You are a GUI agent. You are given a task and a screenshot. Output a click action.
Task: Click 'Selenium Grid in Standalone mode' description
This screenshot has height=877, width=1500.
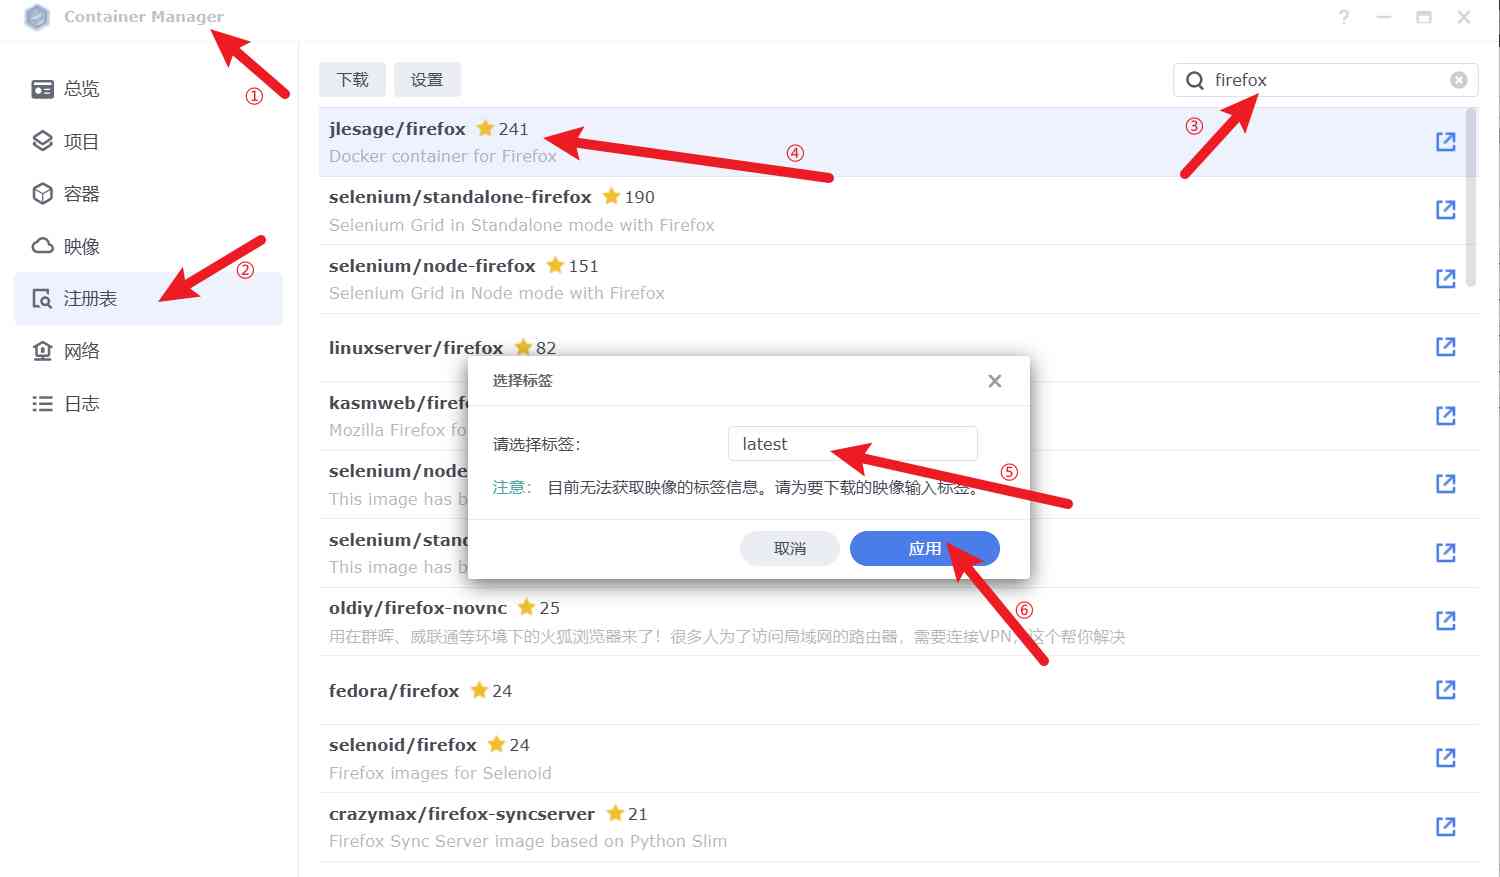point(522,226)
